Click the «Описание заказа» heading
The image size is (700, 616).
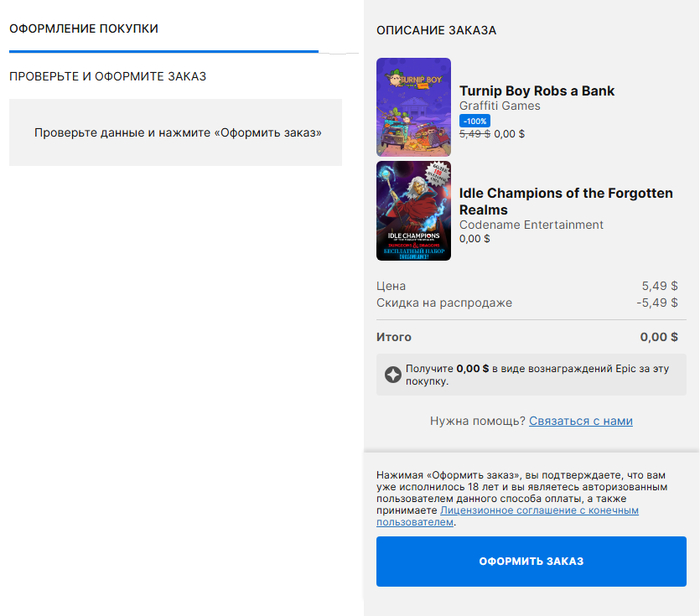(x=436, y=31)
